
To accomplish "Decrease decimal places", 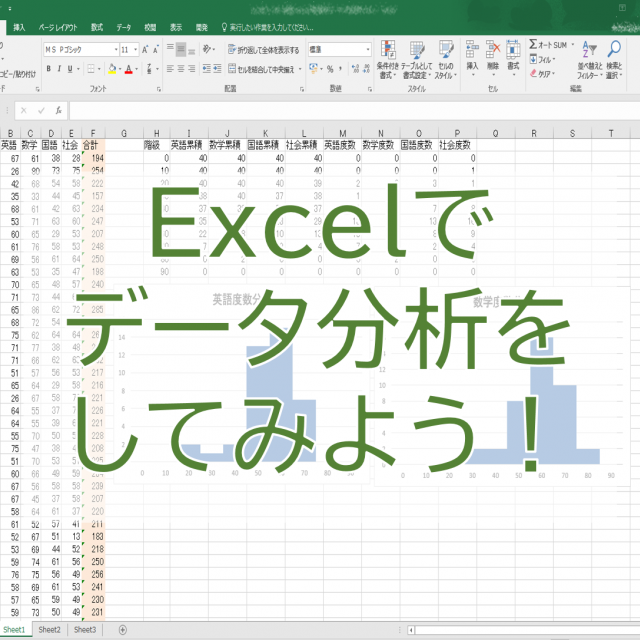I will pos(367,69).
